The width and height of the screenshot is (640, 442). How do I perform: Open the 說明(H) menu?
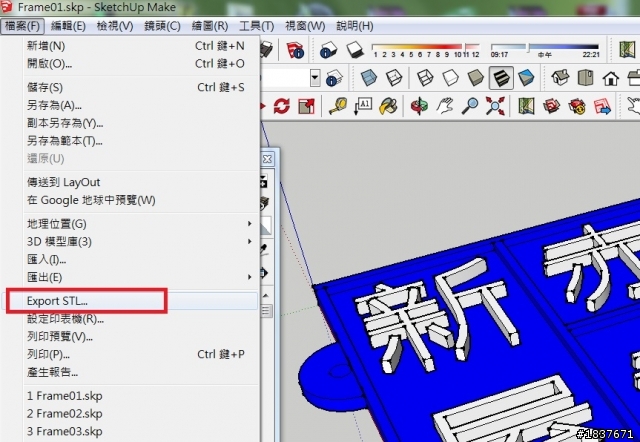pyautogui.click(x=355, y=26)
